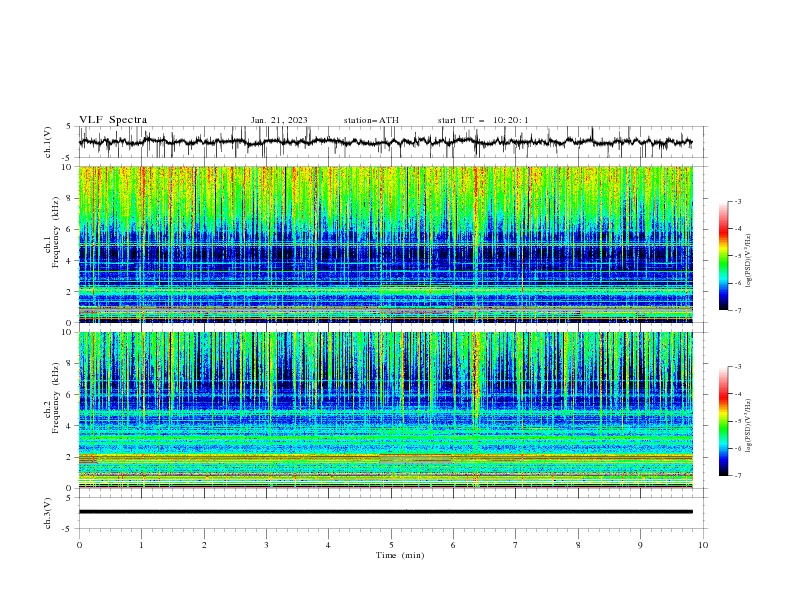The width and height of the screenshot is (792, 612).
Task: Click the "start UT = 10:20:1" text
Action: click(483, 120)
